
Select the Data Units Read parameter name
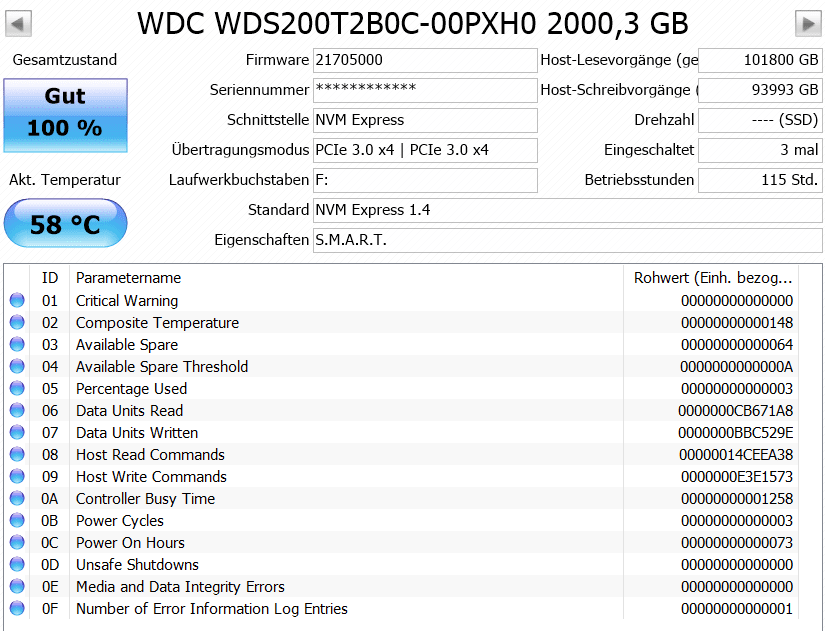click(129, 410)
